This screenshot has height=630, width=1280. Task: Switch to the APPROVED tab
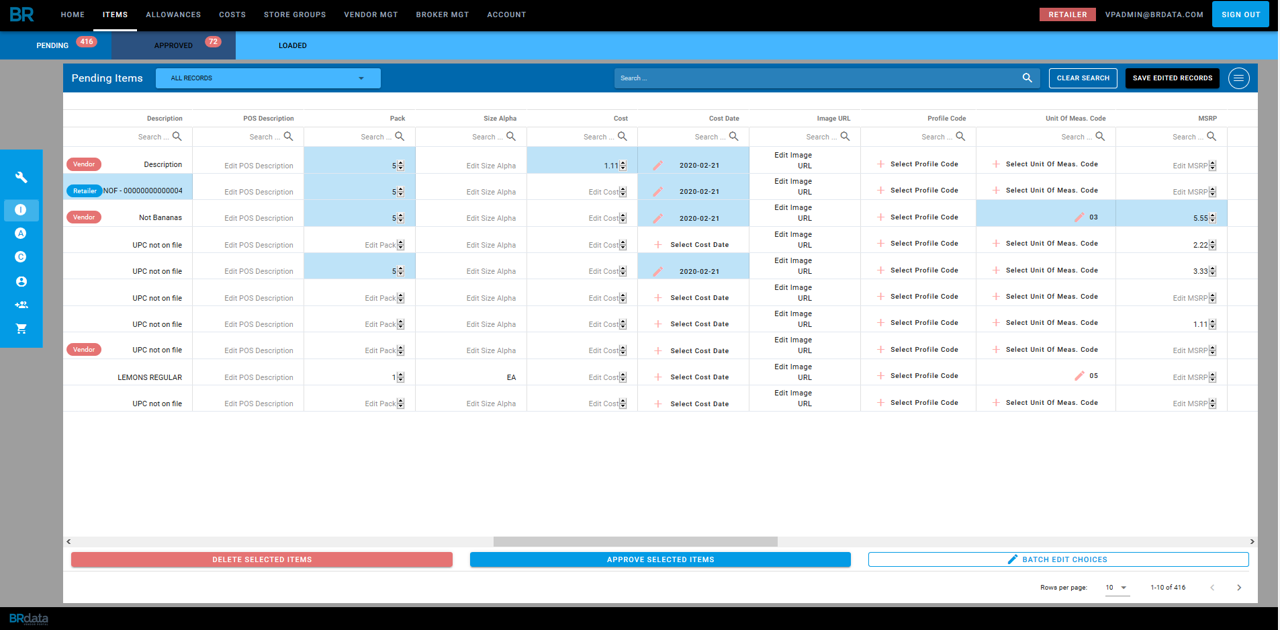click(174, 45)
